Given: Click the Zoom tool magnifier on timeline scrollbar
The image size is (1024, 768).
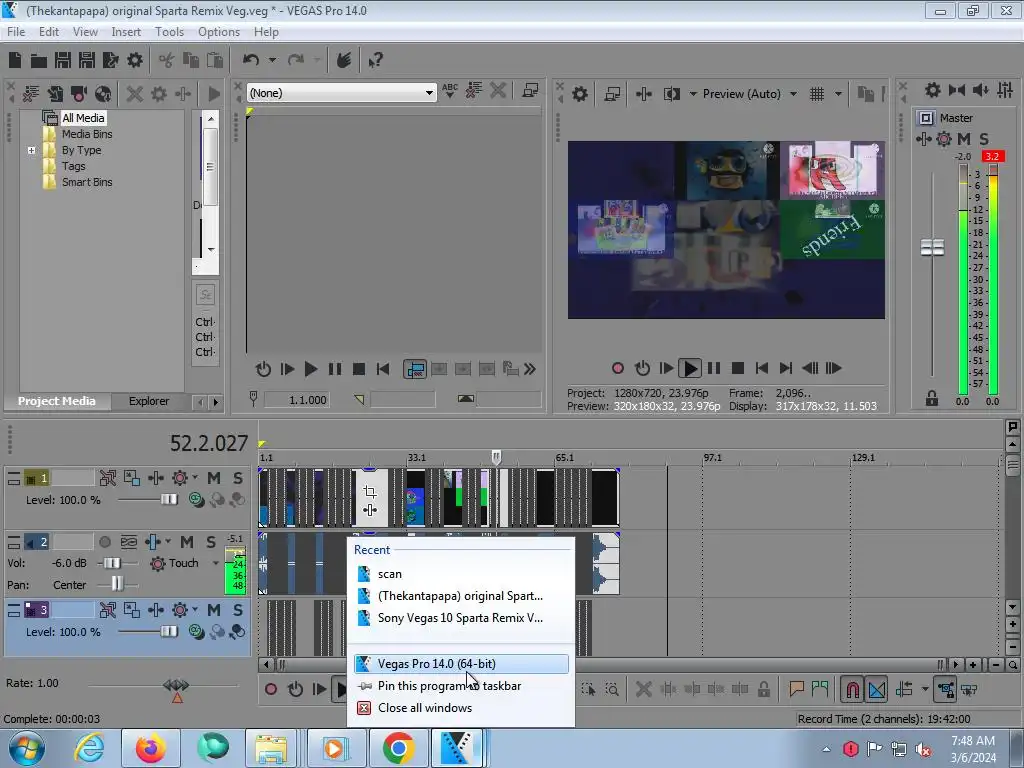Looking at the screenshot, I should coord(1012,665).
